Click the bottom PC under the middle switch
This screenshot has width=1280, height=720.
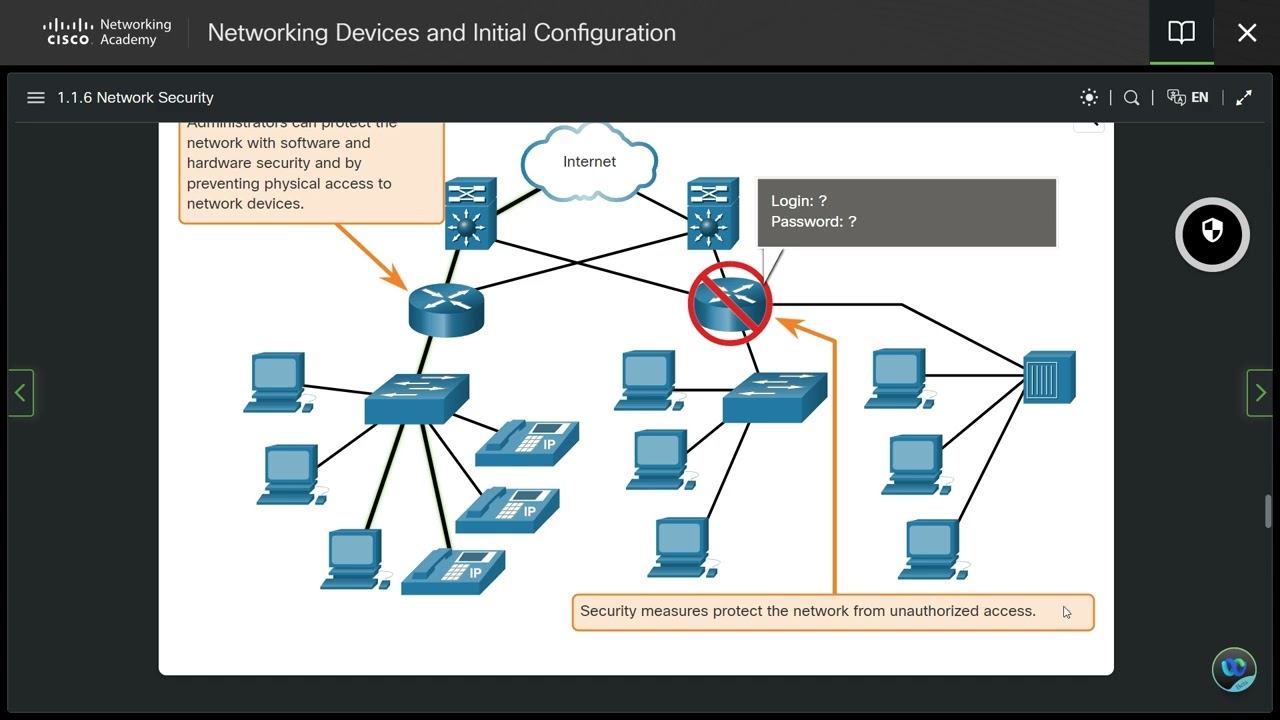click(682, 546)
